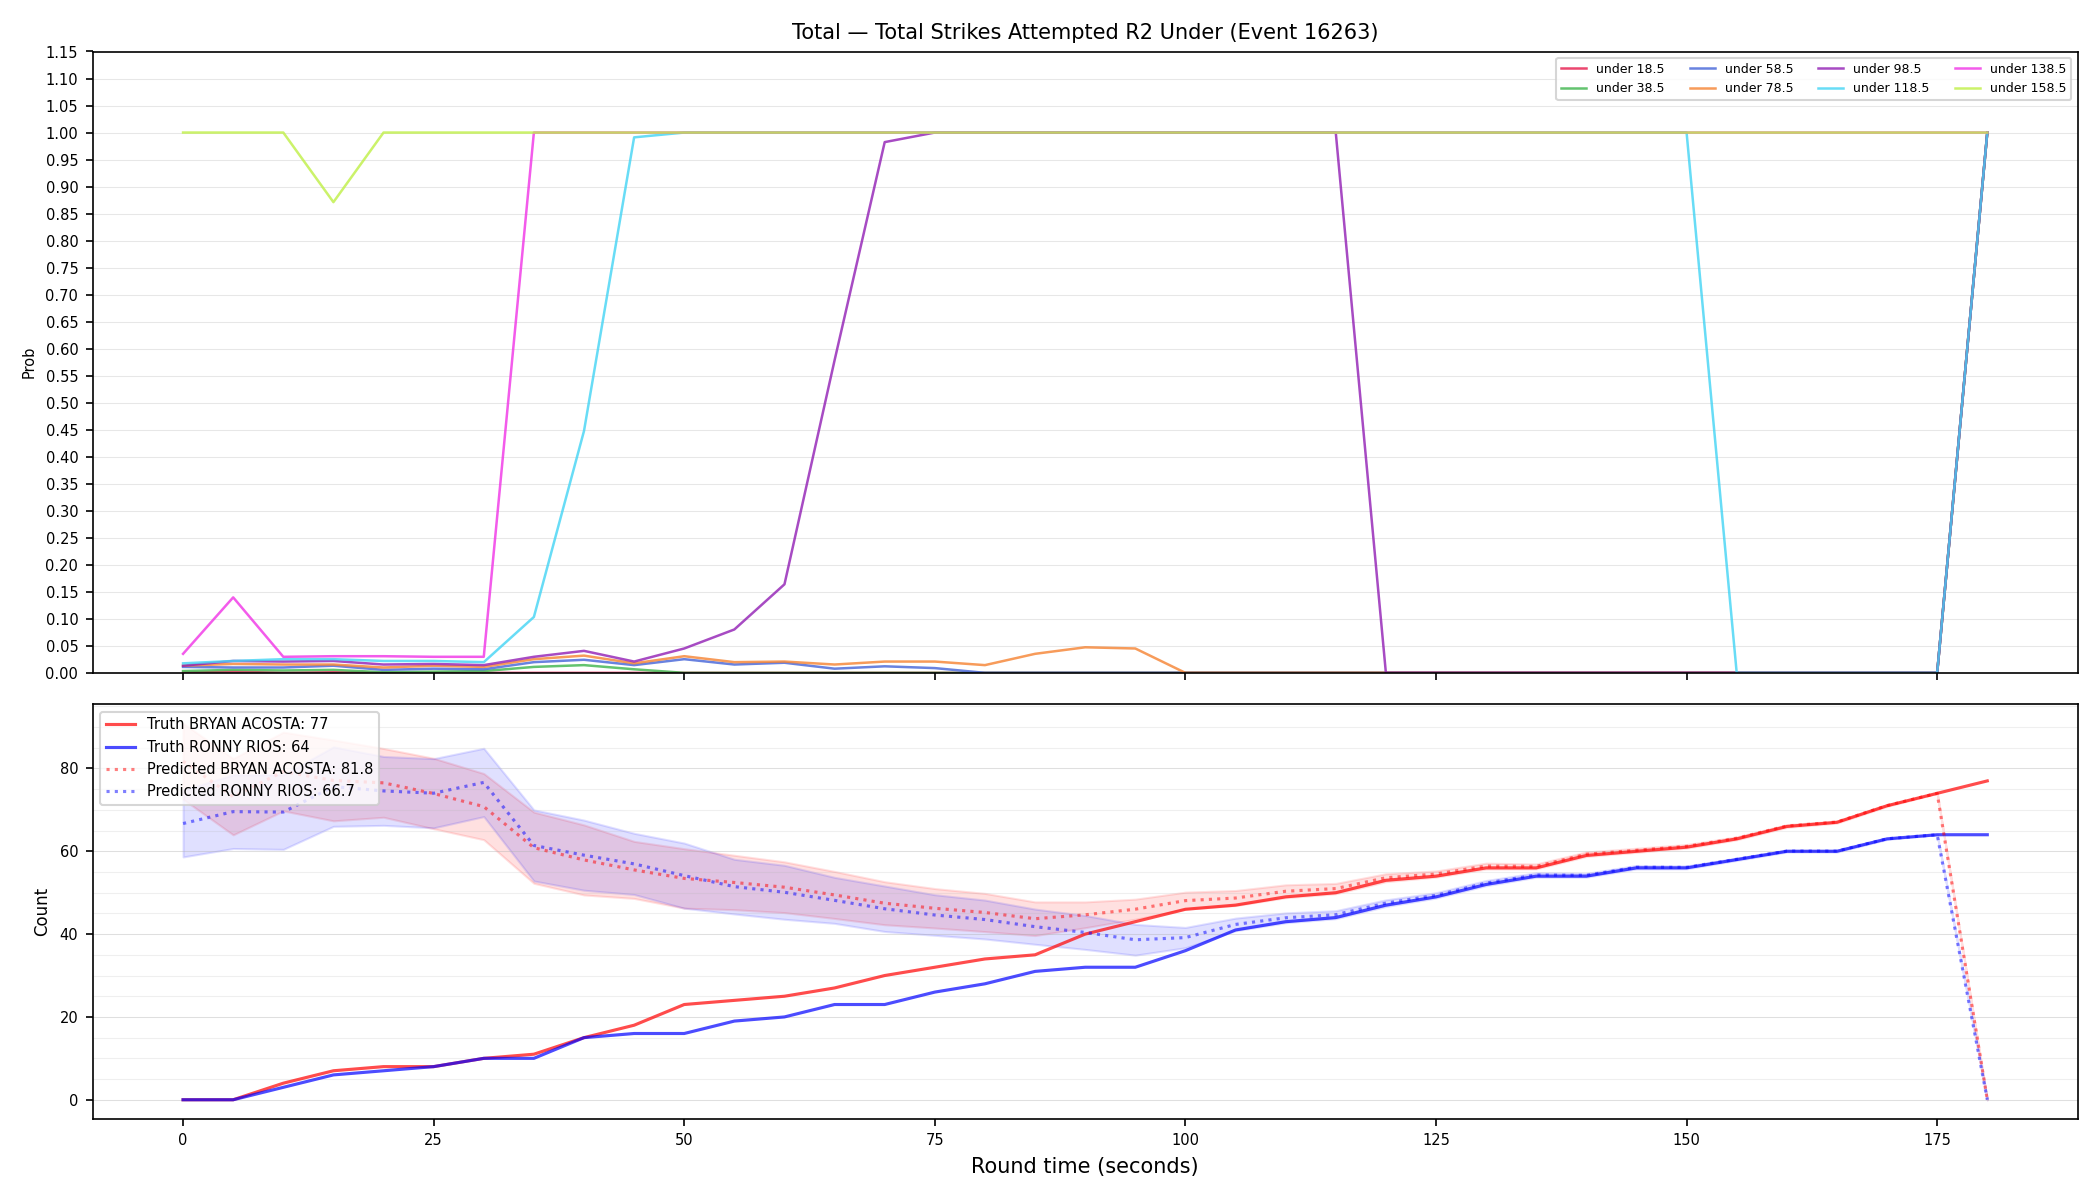Image resolution: width=2100 pixels, height=1200 pixels.
Task: Click the 'under 58.5' legend label
Action: 1759,69
